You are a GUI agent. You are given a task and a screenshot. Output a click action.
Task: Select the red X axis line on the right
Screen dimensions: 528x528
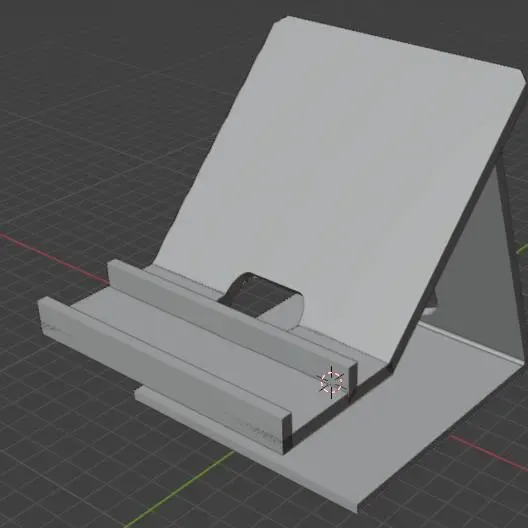coord(488,453)
